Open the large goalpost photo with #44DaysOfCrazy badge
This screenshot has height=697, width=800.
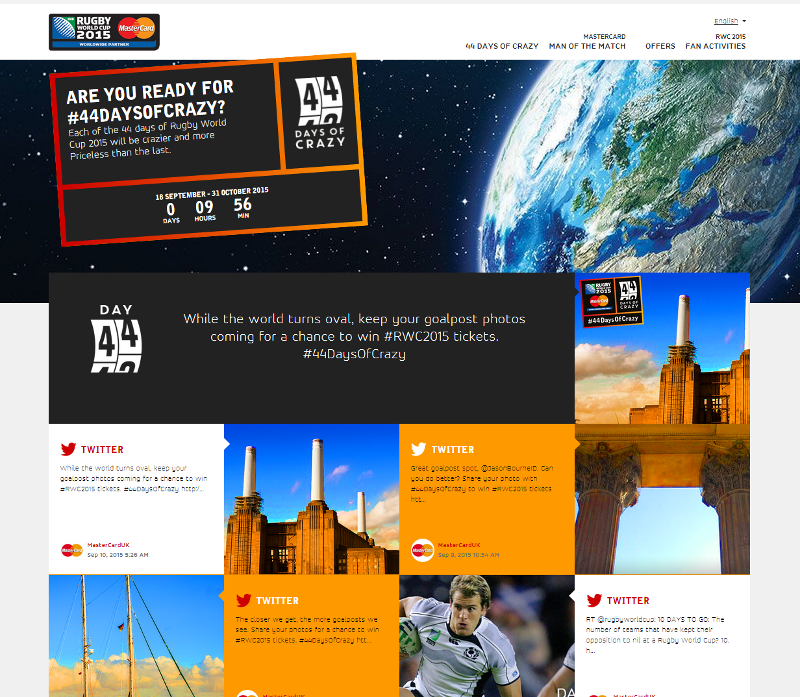[x=662, y=348]
